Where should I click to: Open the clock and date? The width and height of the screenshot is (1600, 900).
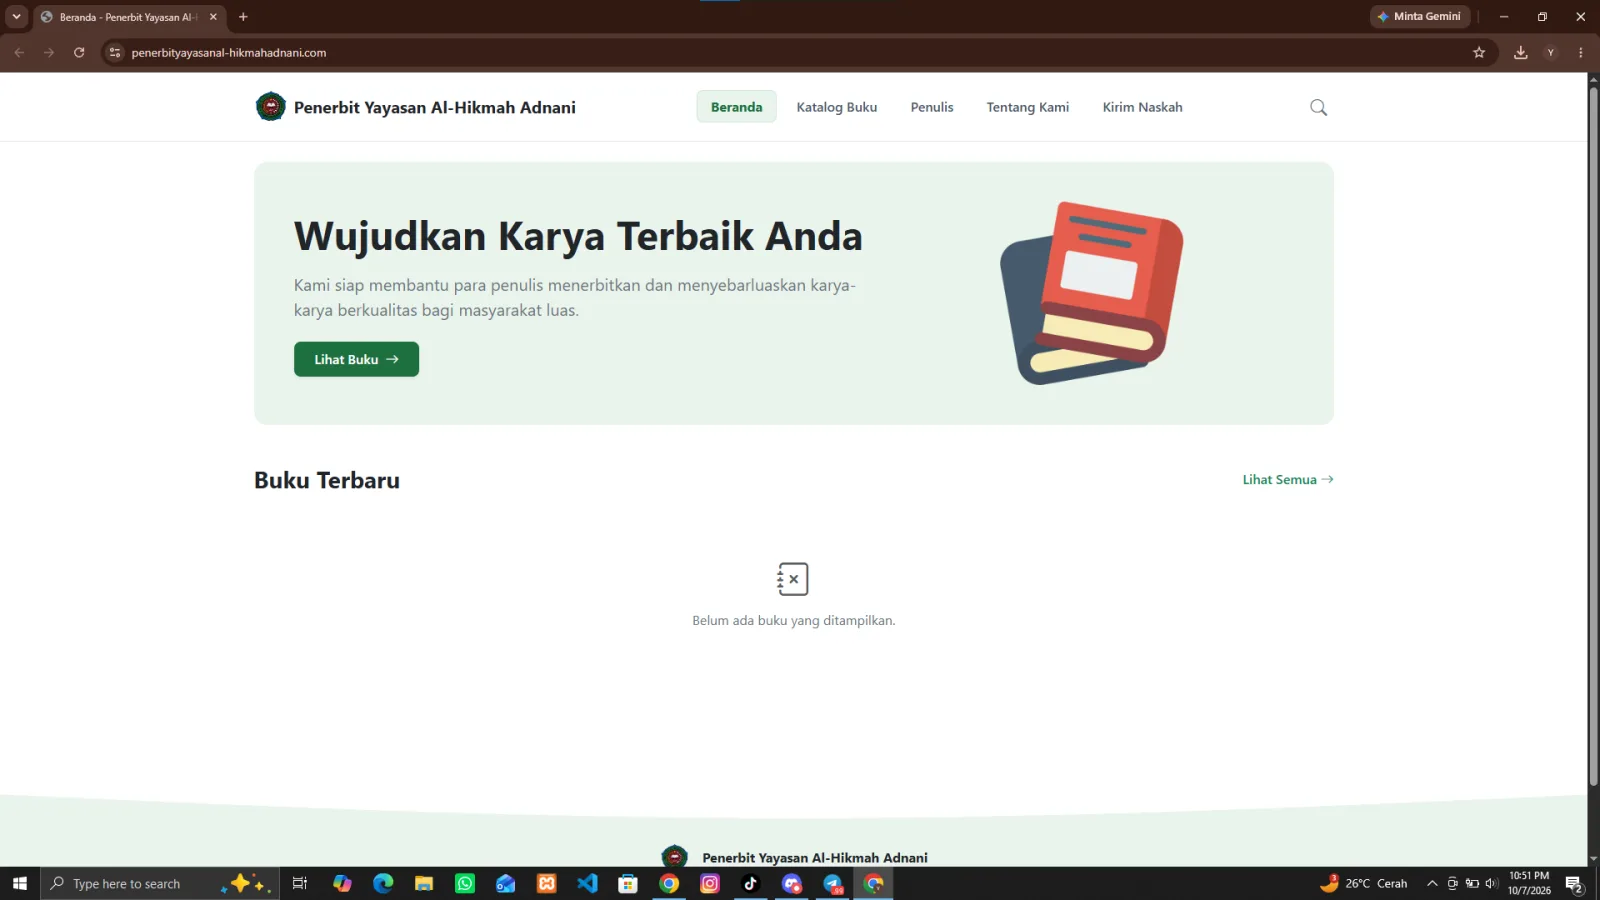click(1529, 883)
